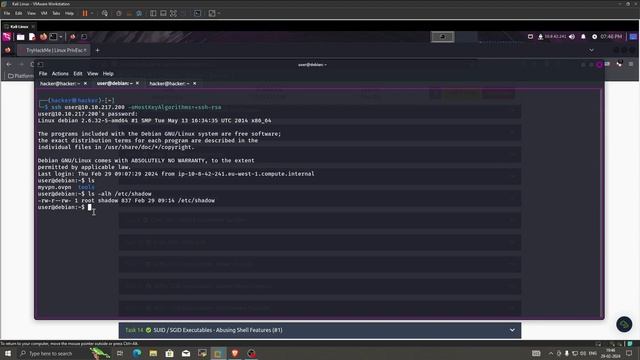The height and width of the screenshot is (360, 640).
Task: Close the third hacker@hacker terminal tab
Action: tap(195, 83)
